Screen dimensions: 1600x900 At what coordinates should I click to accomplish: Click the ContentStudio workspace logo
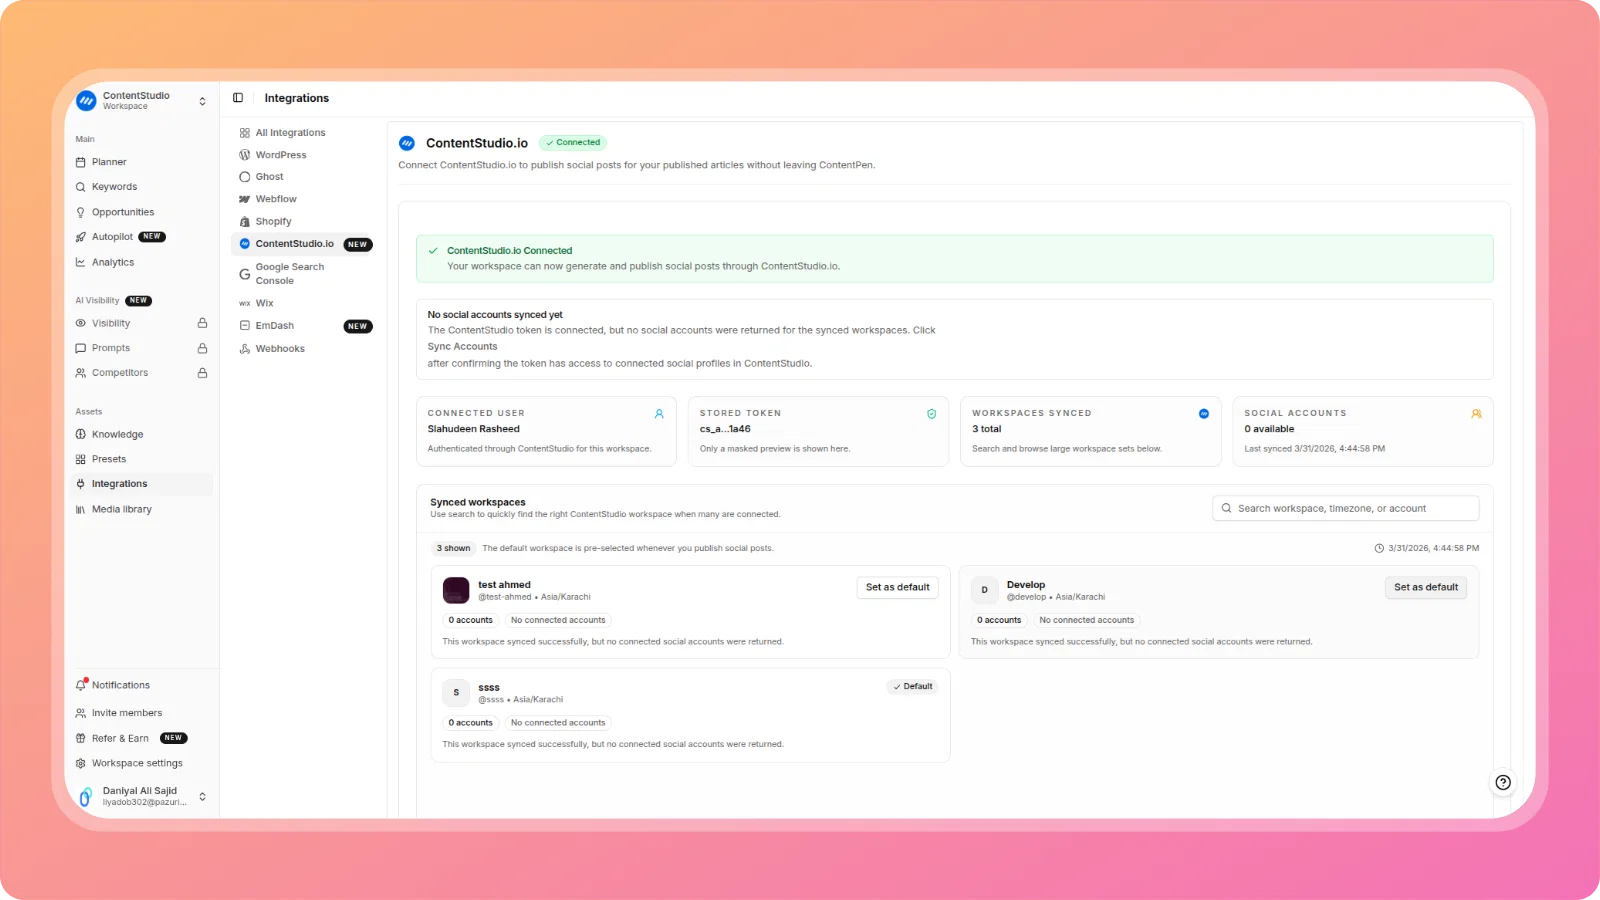[x=86, y=101]
